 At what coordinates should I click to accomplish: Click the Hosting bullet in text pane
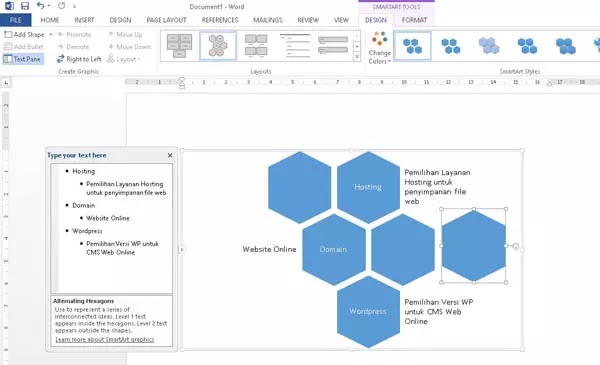coord(83,171)
